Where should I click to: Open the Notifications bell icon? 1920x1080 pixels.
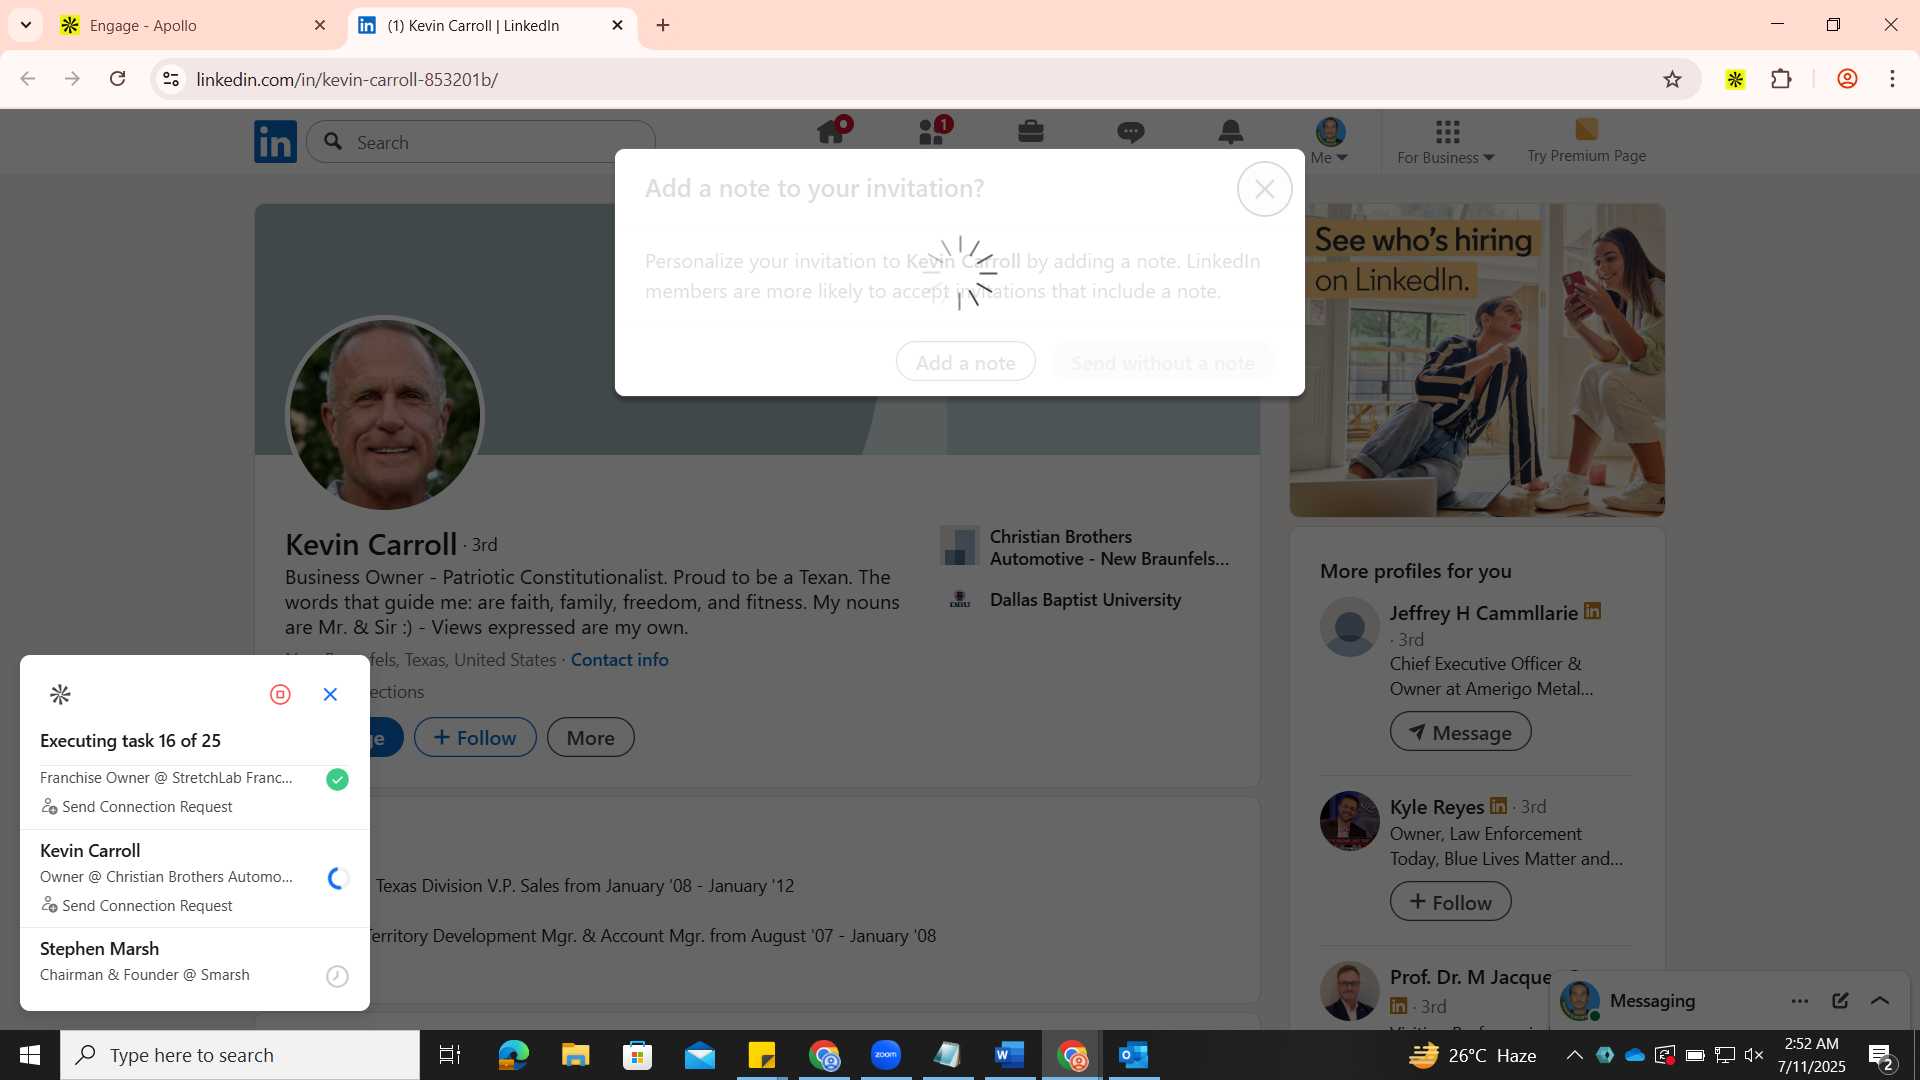[x=1231, y=131]
